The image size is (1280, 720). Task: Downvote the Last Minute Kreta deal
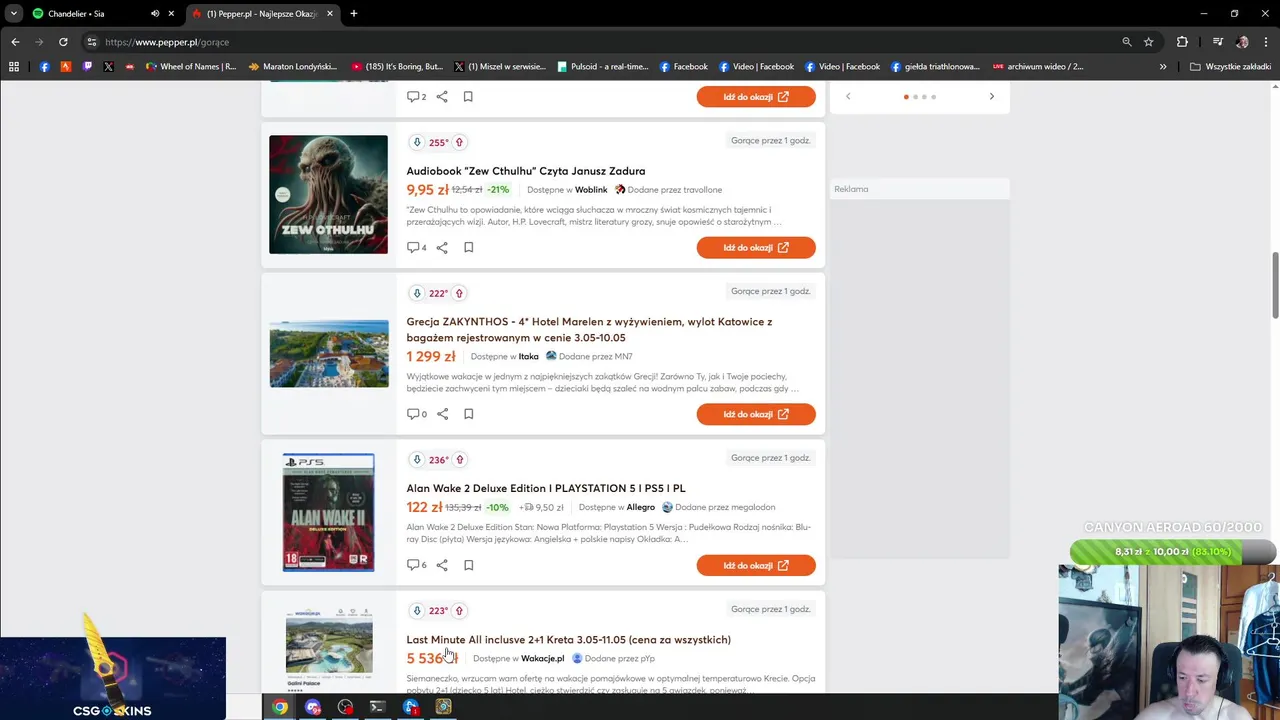417,611
